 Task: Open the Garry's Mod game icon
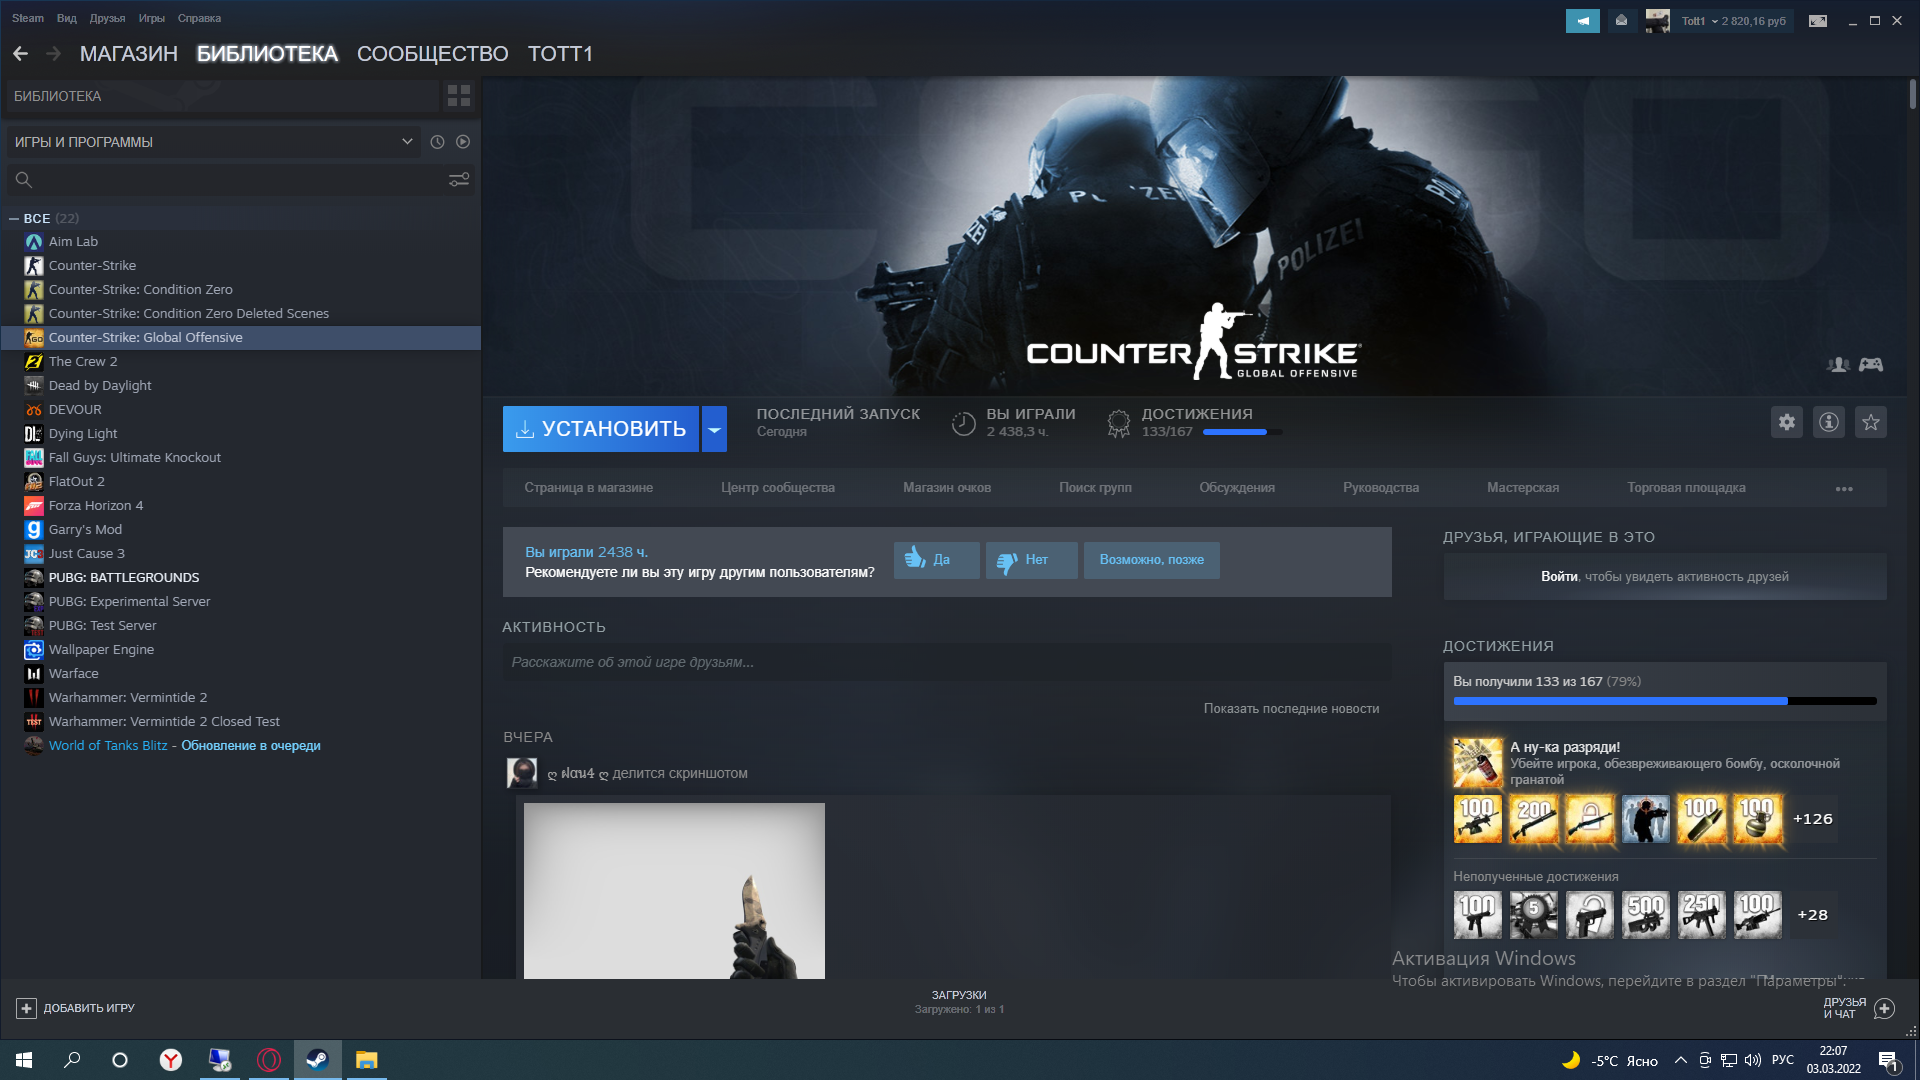click(x=34, y=530)
